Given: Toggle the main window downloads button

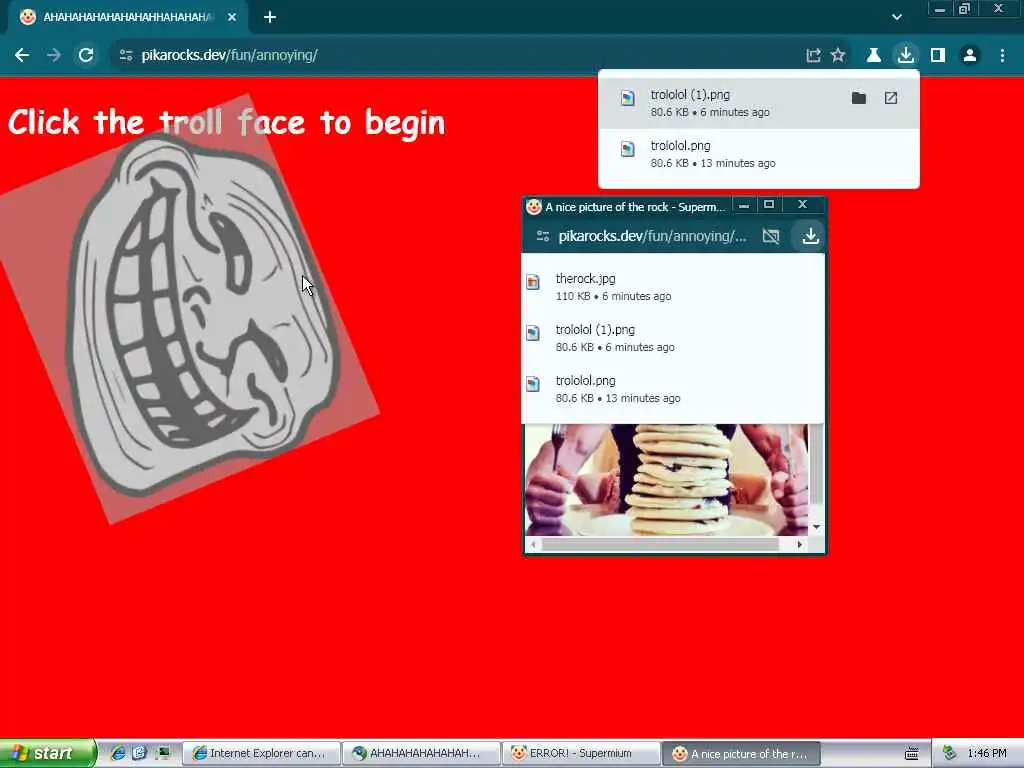Looking at the screenshot, I should pyautogui.click(x=905, y=56).
